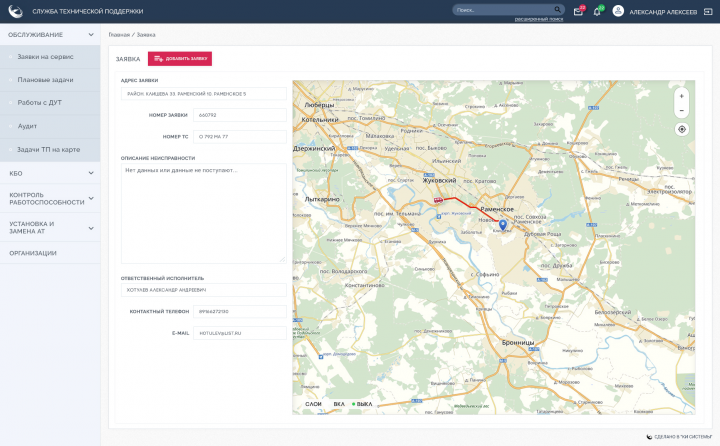Click the СЛОИ label on the map
This screenshot has width=720, height=446.
313,404
